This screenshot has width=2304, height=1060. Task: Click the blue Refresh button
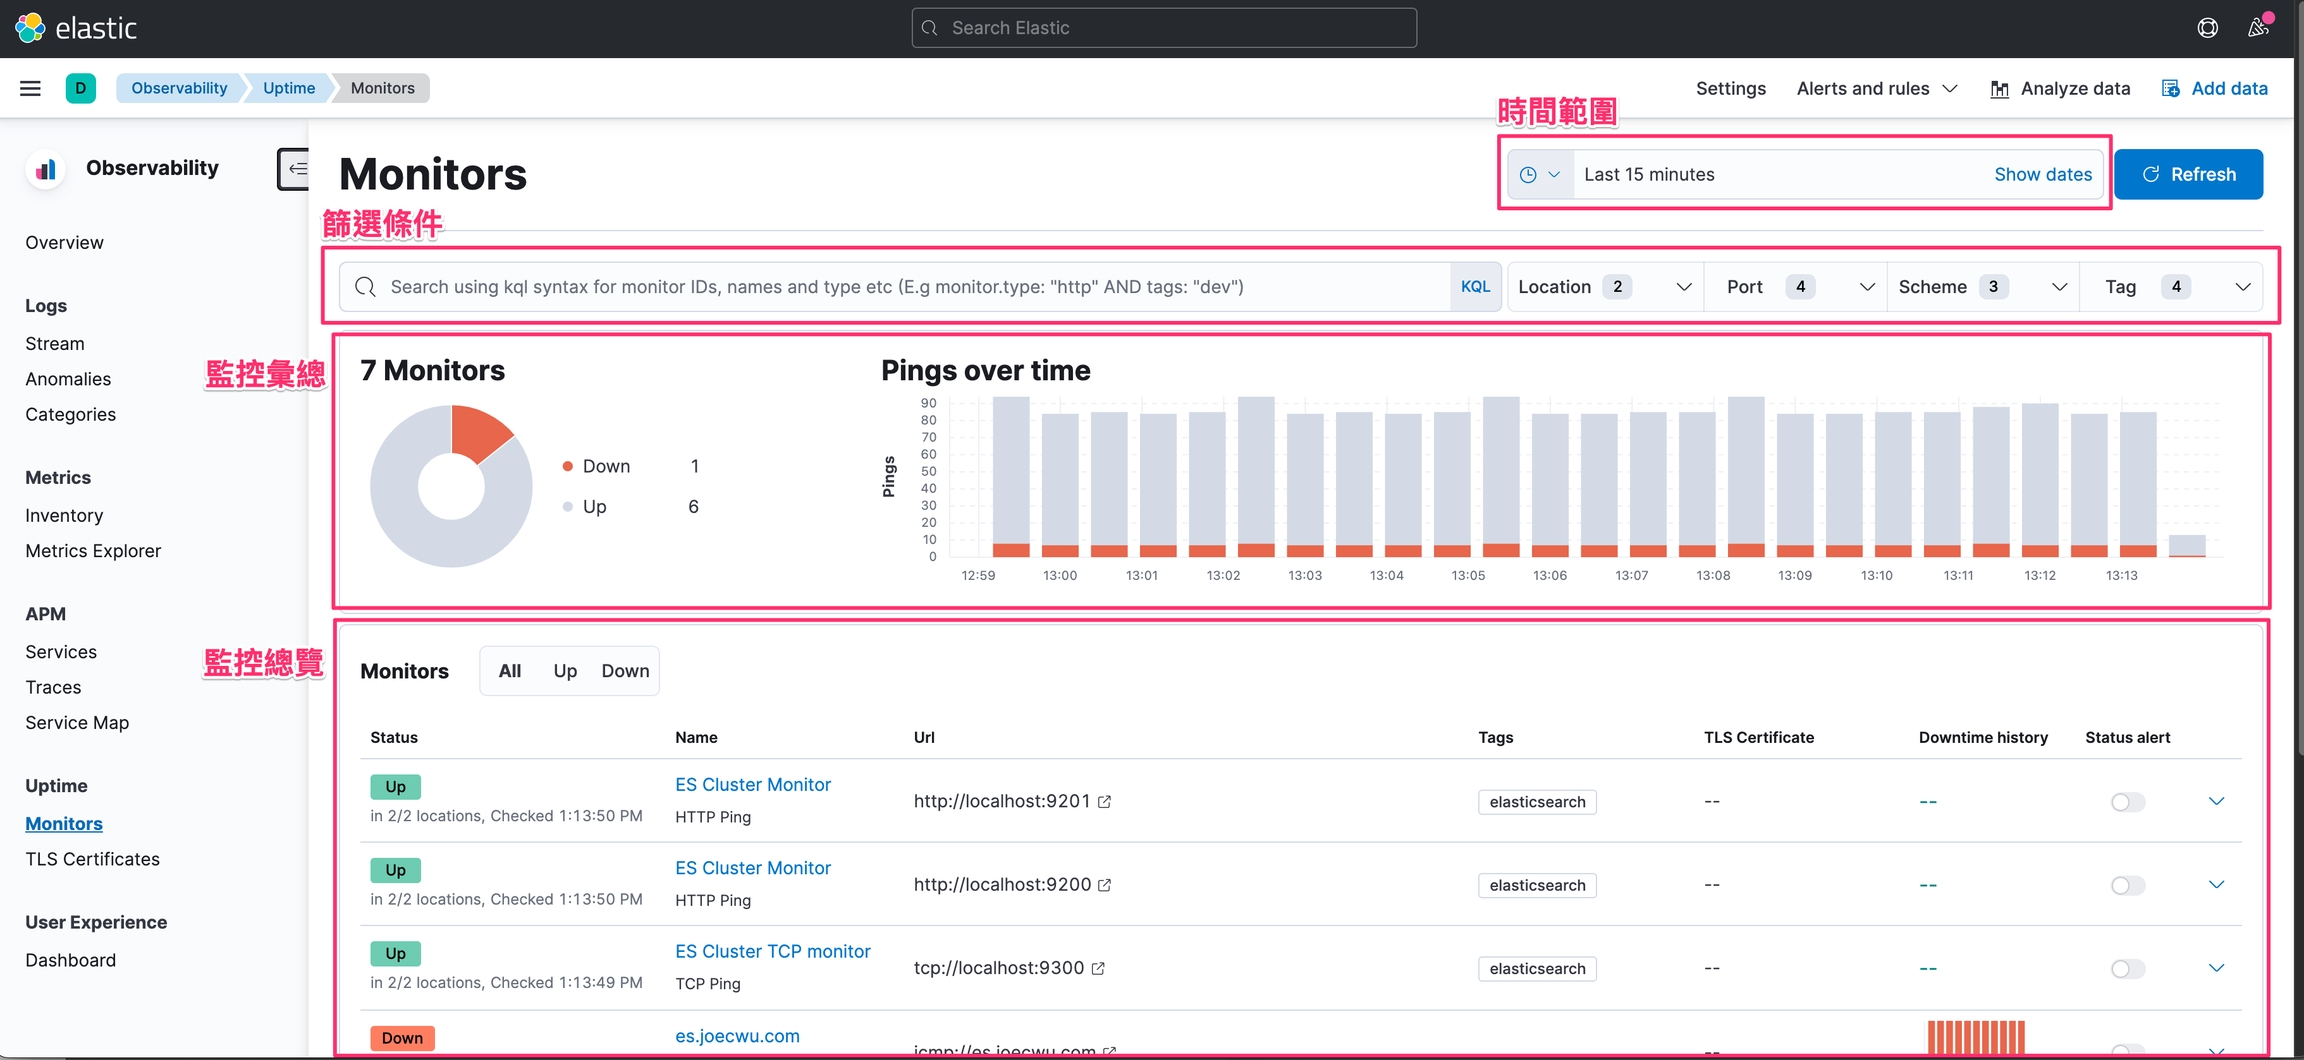pos(2188,174)
